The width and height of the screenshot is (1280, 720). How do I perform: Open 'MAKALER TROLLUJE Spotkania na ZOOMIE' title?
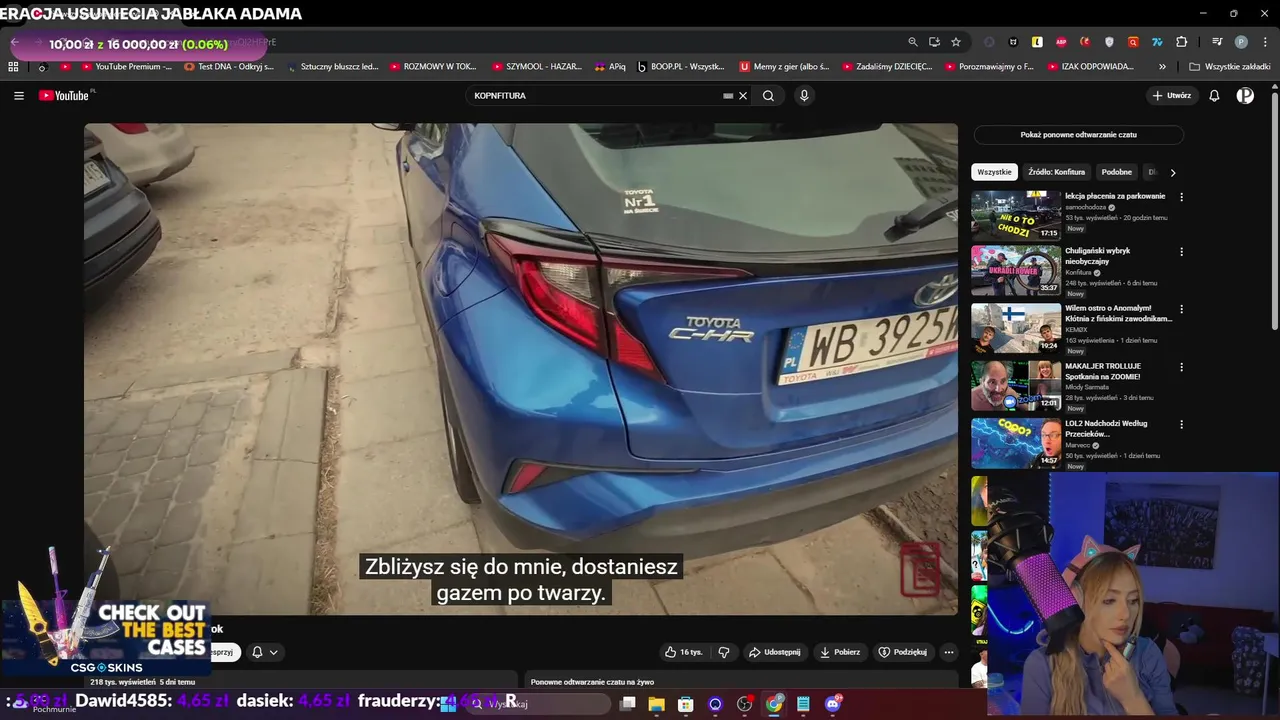(1103, 371)
